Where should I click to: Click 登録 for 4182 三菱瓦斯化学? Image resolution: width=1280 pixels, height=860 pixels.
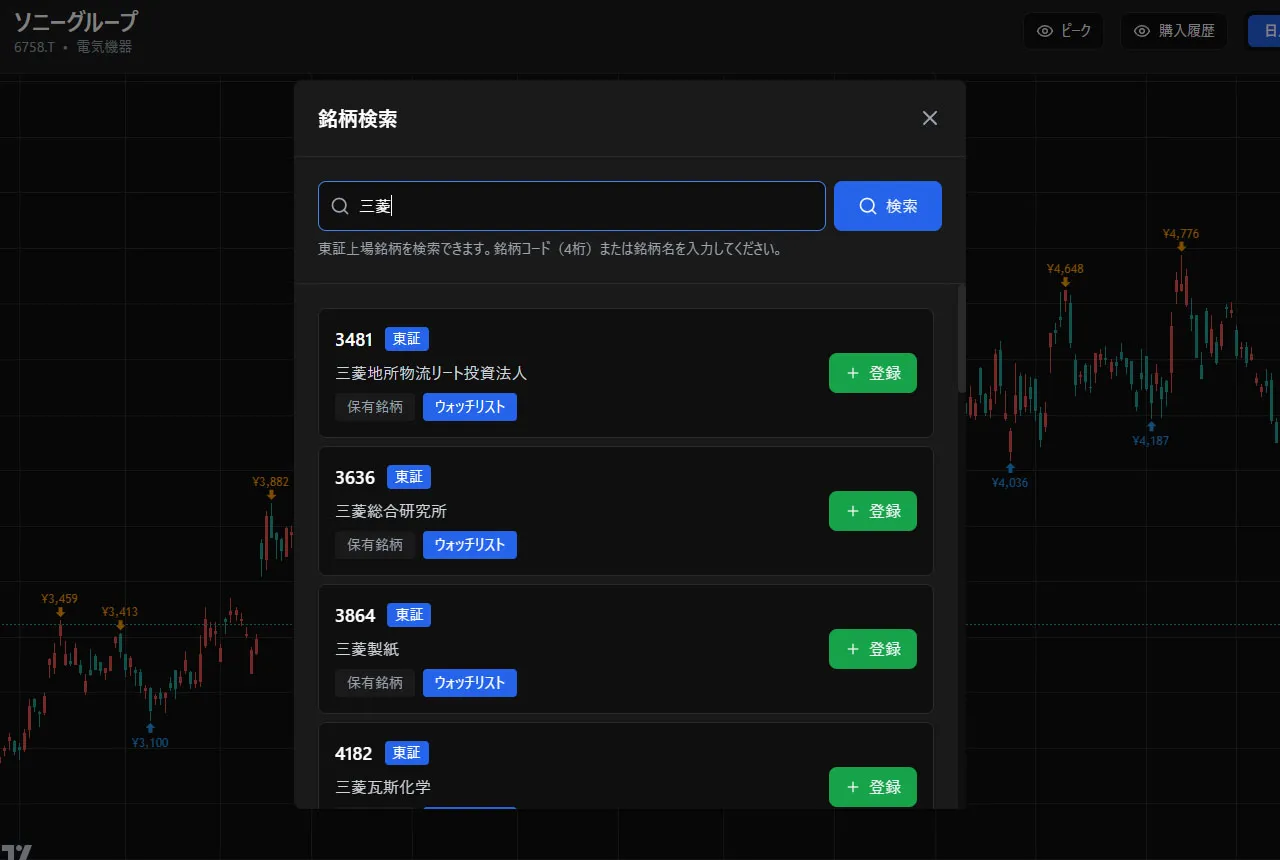[873, 787]
